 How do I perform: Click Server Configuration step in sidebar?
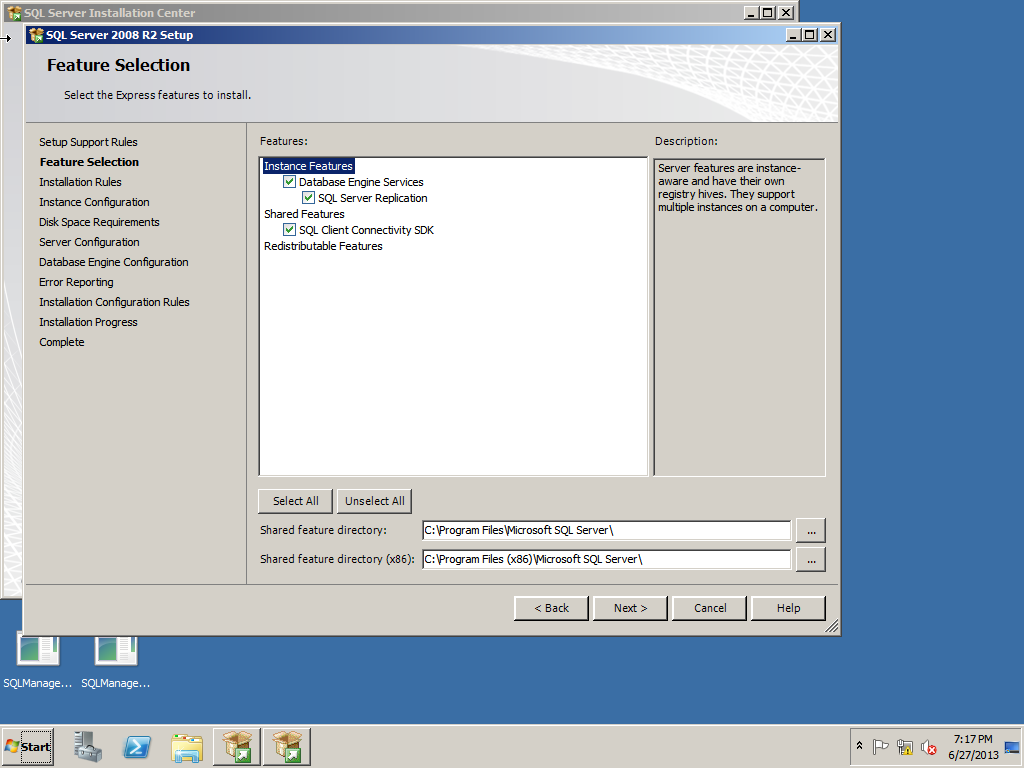[89, 242]
